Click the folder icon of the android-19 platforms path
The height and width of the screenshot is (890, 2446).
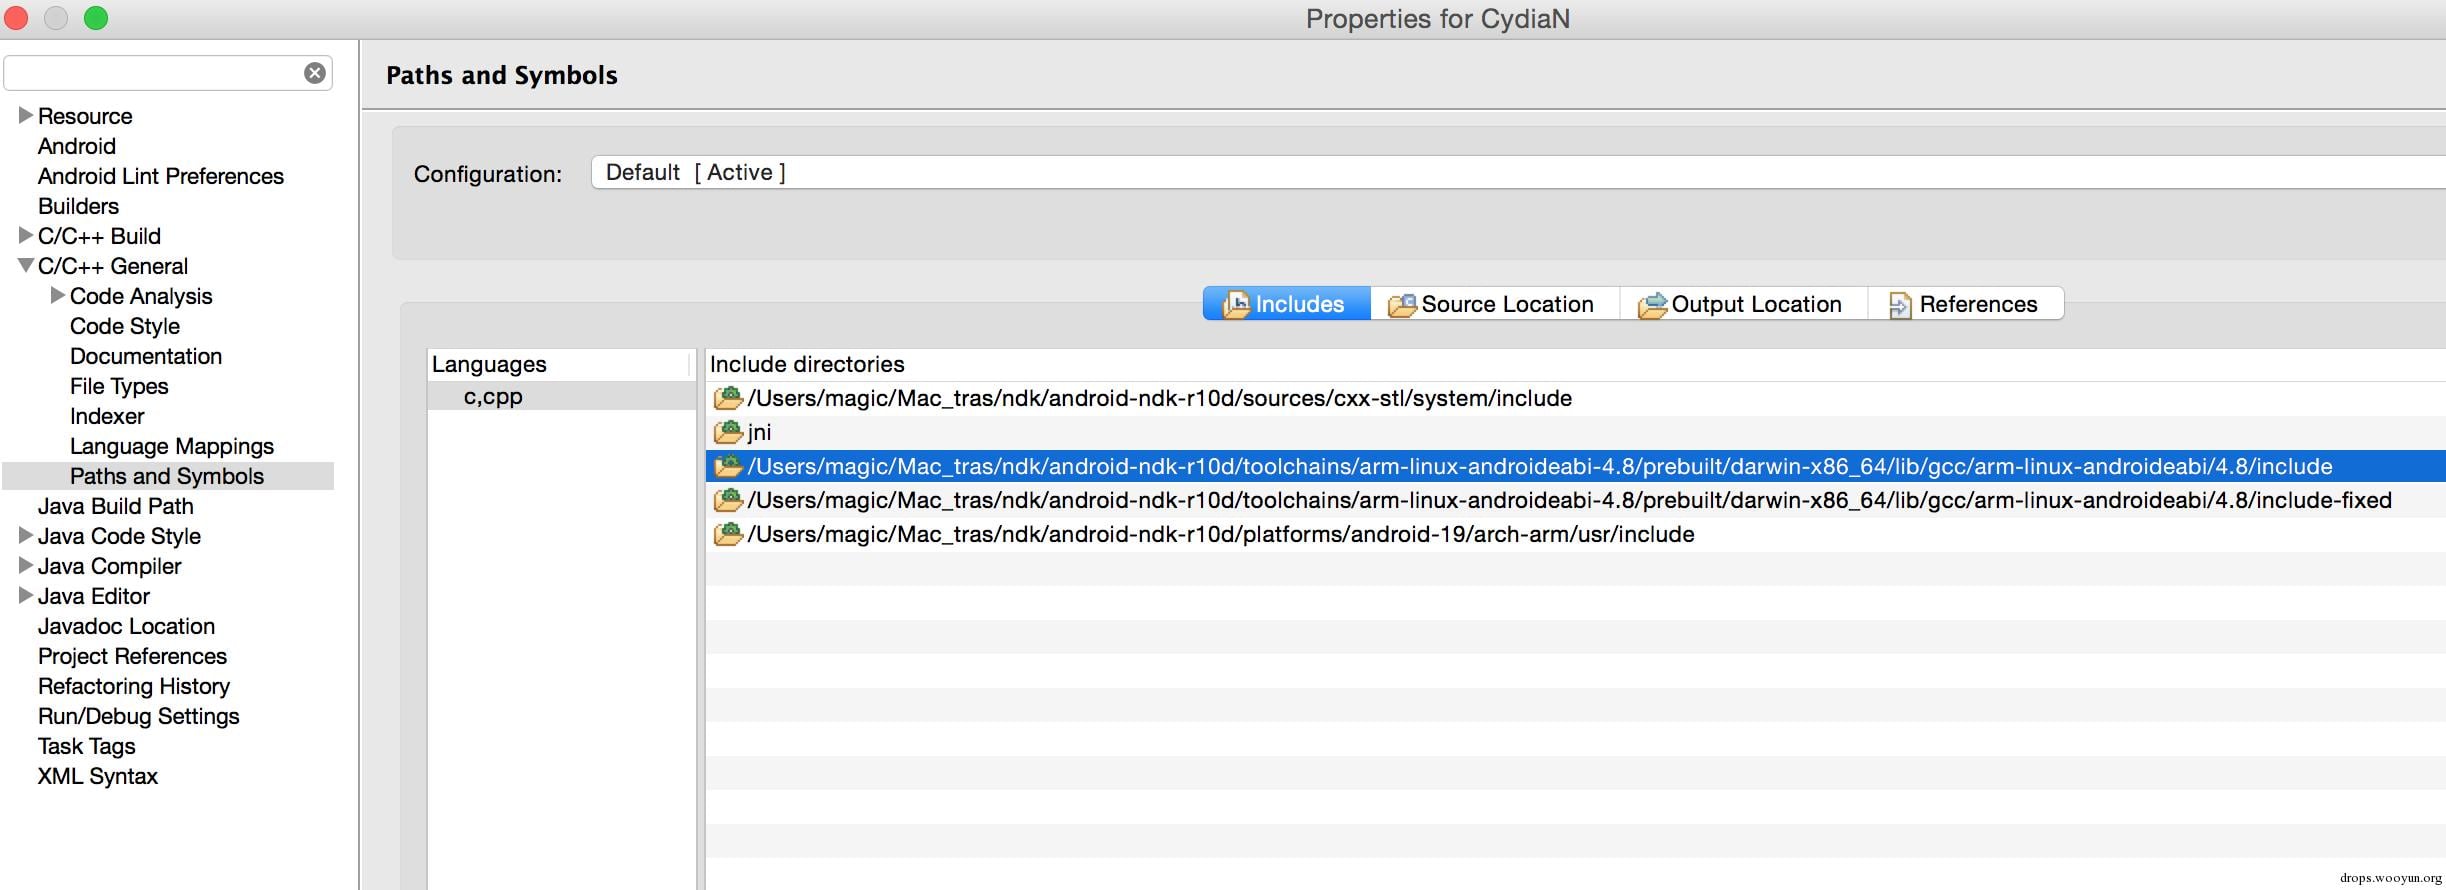727,534
